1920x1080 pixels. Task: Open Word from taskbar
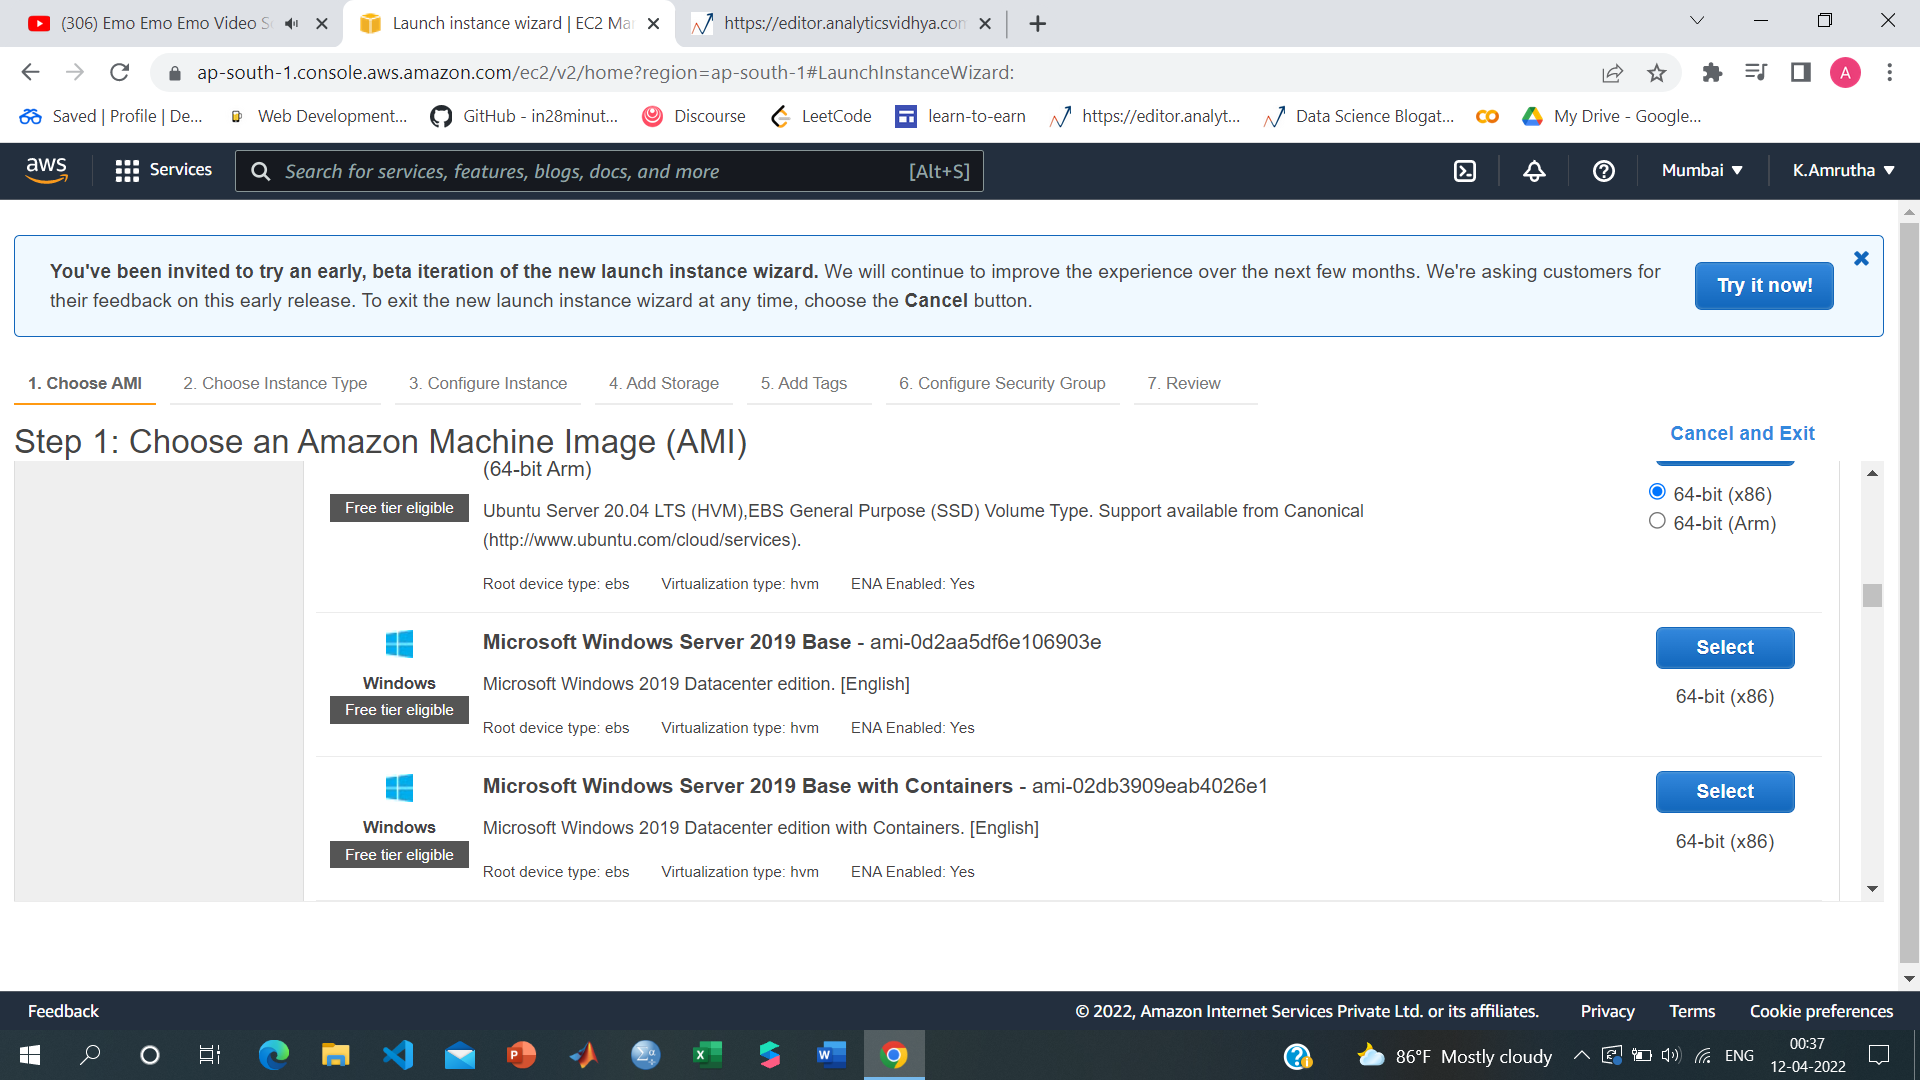coord(830,1055)
